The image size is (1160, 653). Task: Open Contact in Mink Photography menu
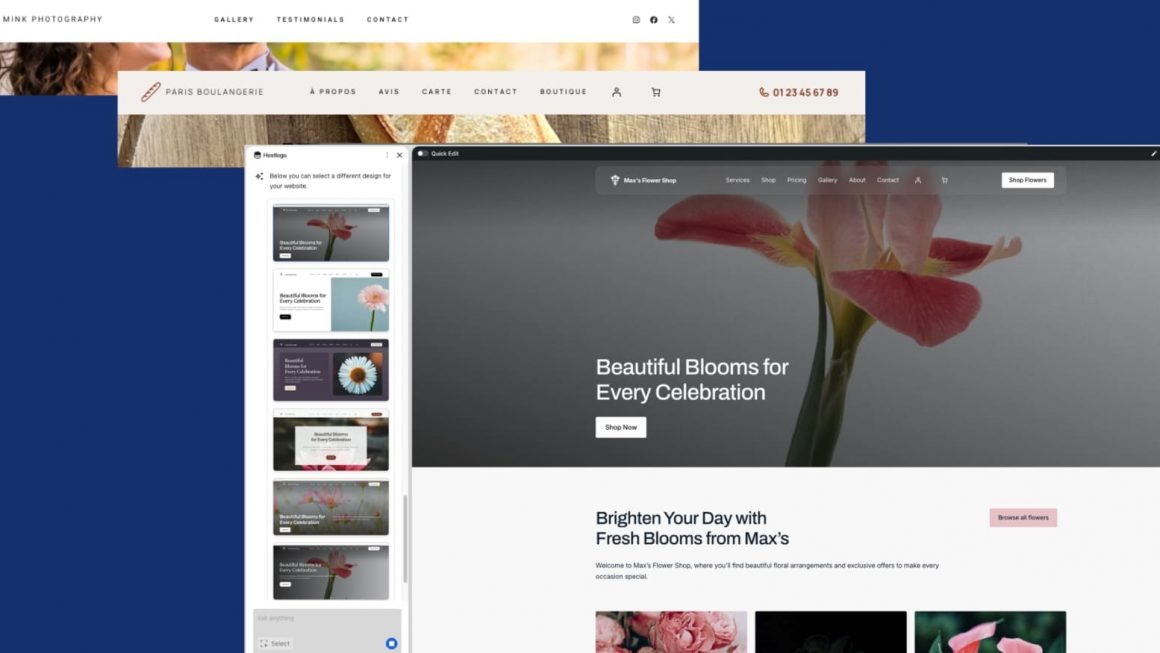click(388, 20)
